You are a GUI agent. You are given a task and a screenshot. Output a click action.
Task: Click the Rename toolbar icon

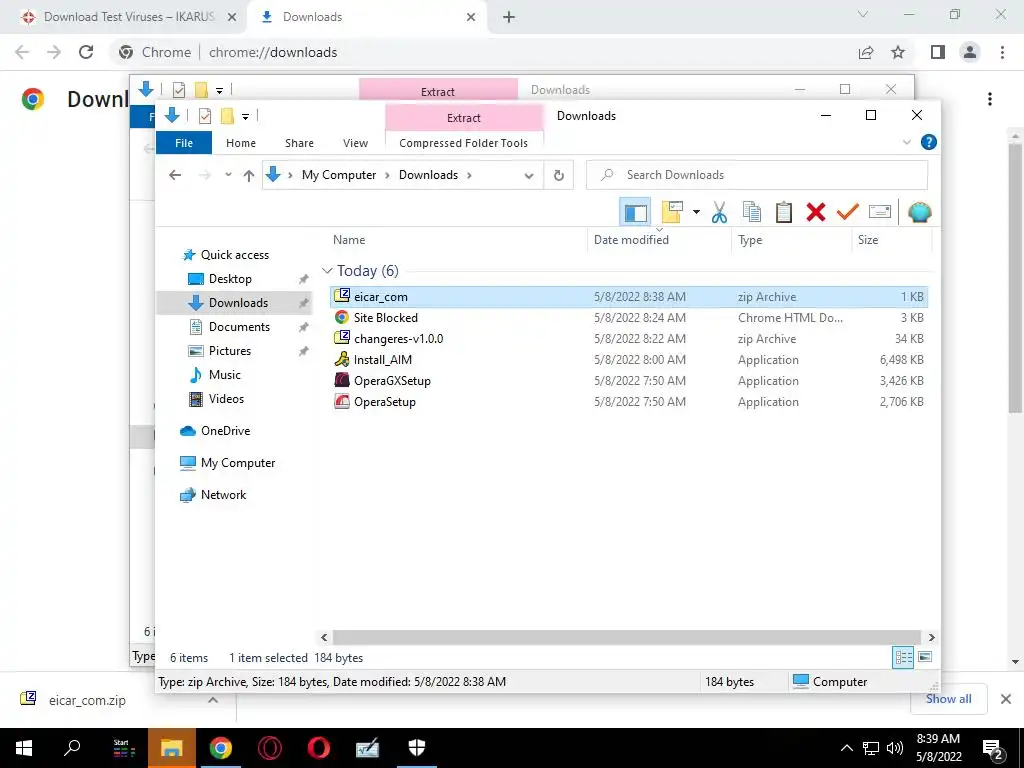(x=880, y=212)
